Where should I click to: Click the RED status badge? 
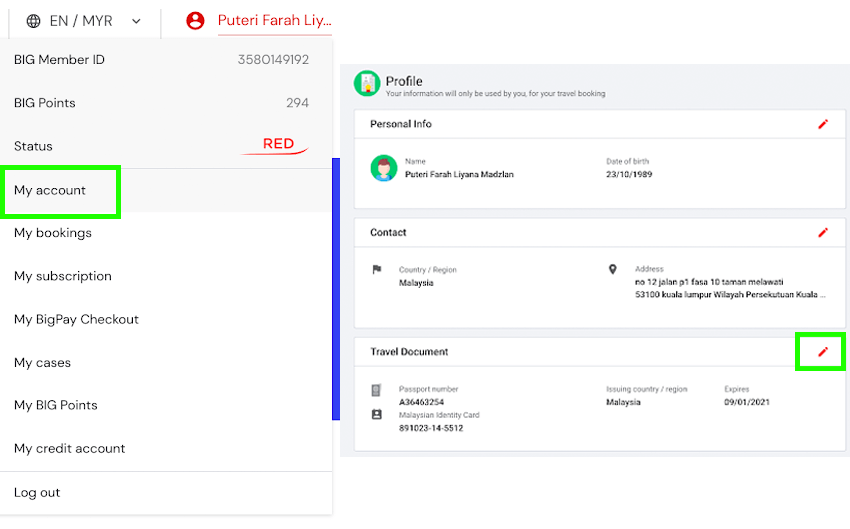click(277, 145)
